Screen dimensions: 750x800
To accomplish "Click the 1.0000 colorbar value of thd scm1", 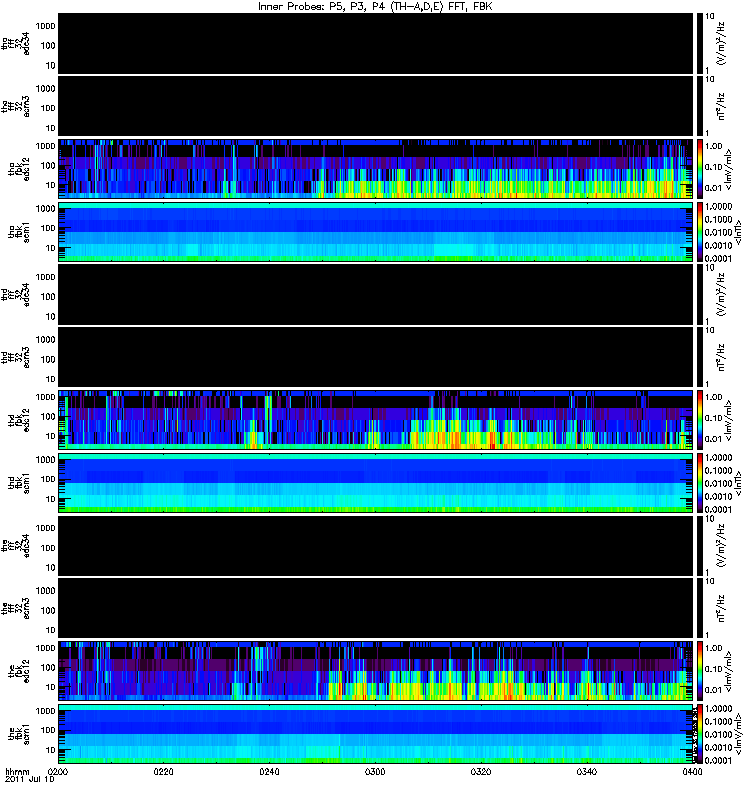I will click(718, 458).
